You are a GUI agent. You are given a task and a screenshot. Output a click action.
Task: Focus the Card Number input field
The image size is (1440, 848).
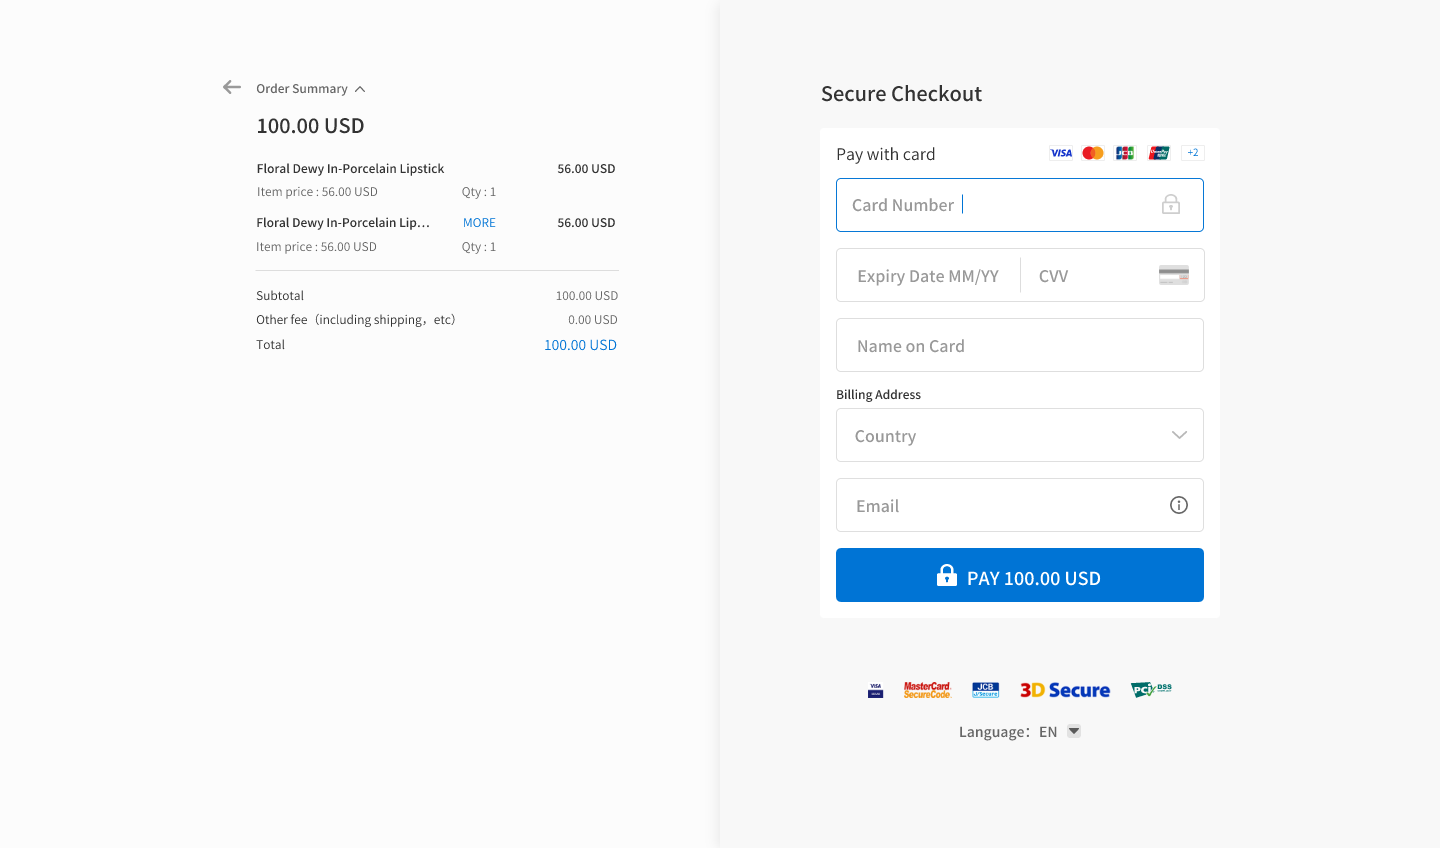click(1020, 205)
